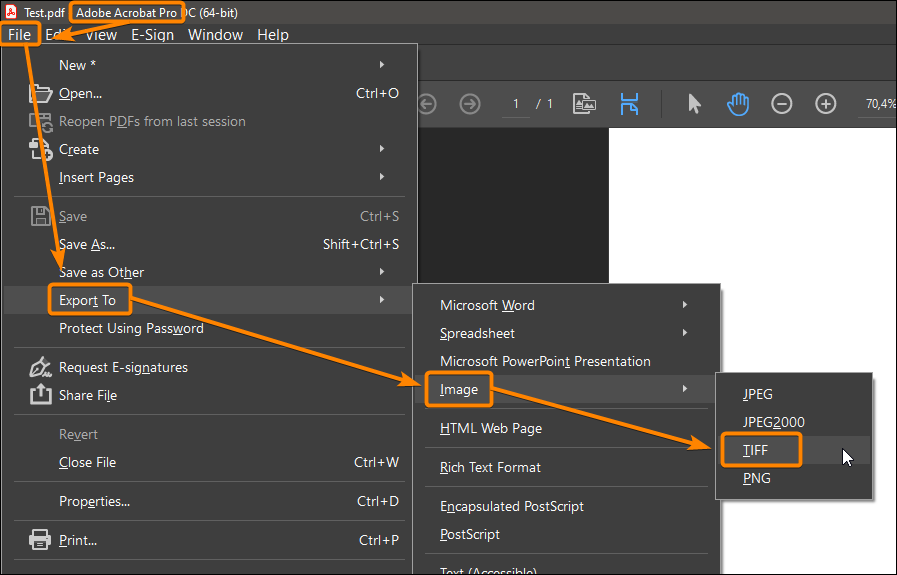This screenshot has height=575, width=897.
Task: Select Microsoft PowerPoint Presentation export
Action: pyautogui.click(x=566, y=361)
